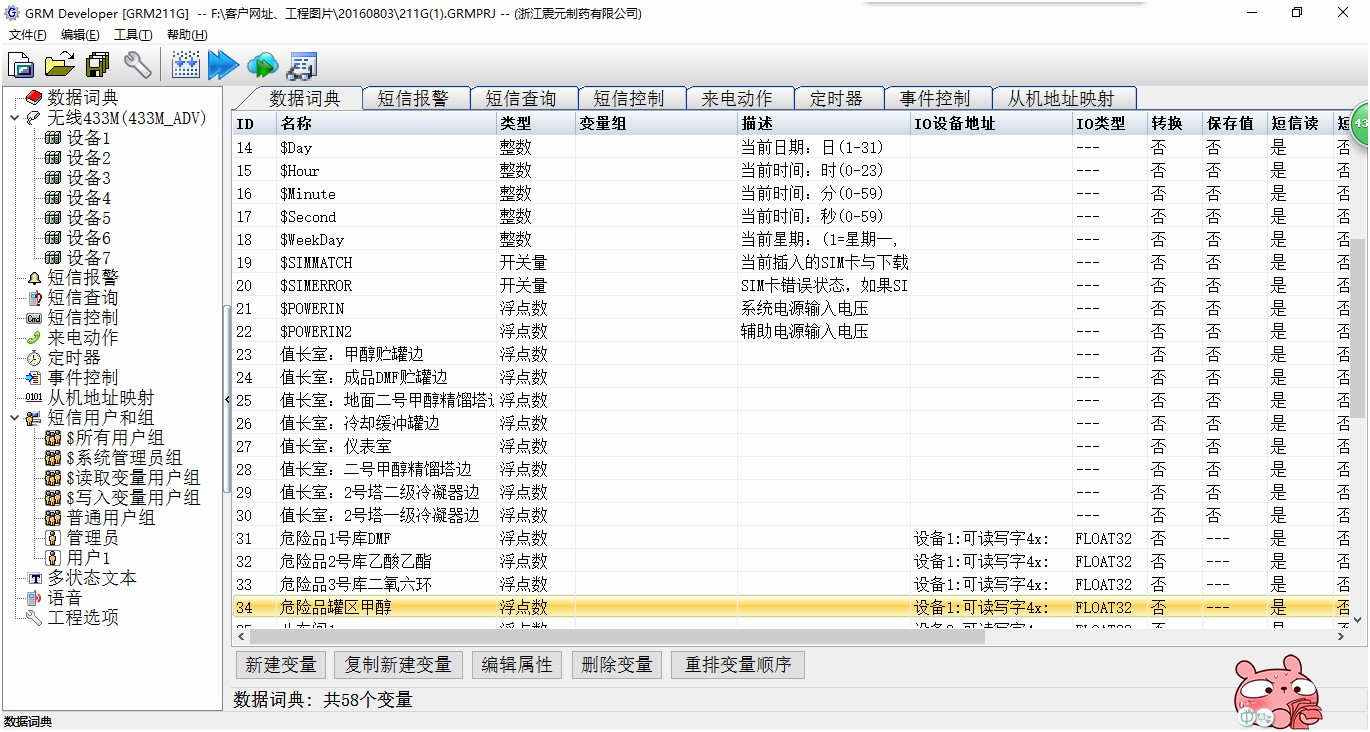Click the open project folder icon
This screenshot has height=732, width=1370.
[60, 65]
